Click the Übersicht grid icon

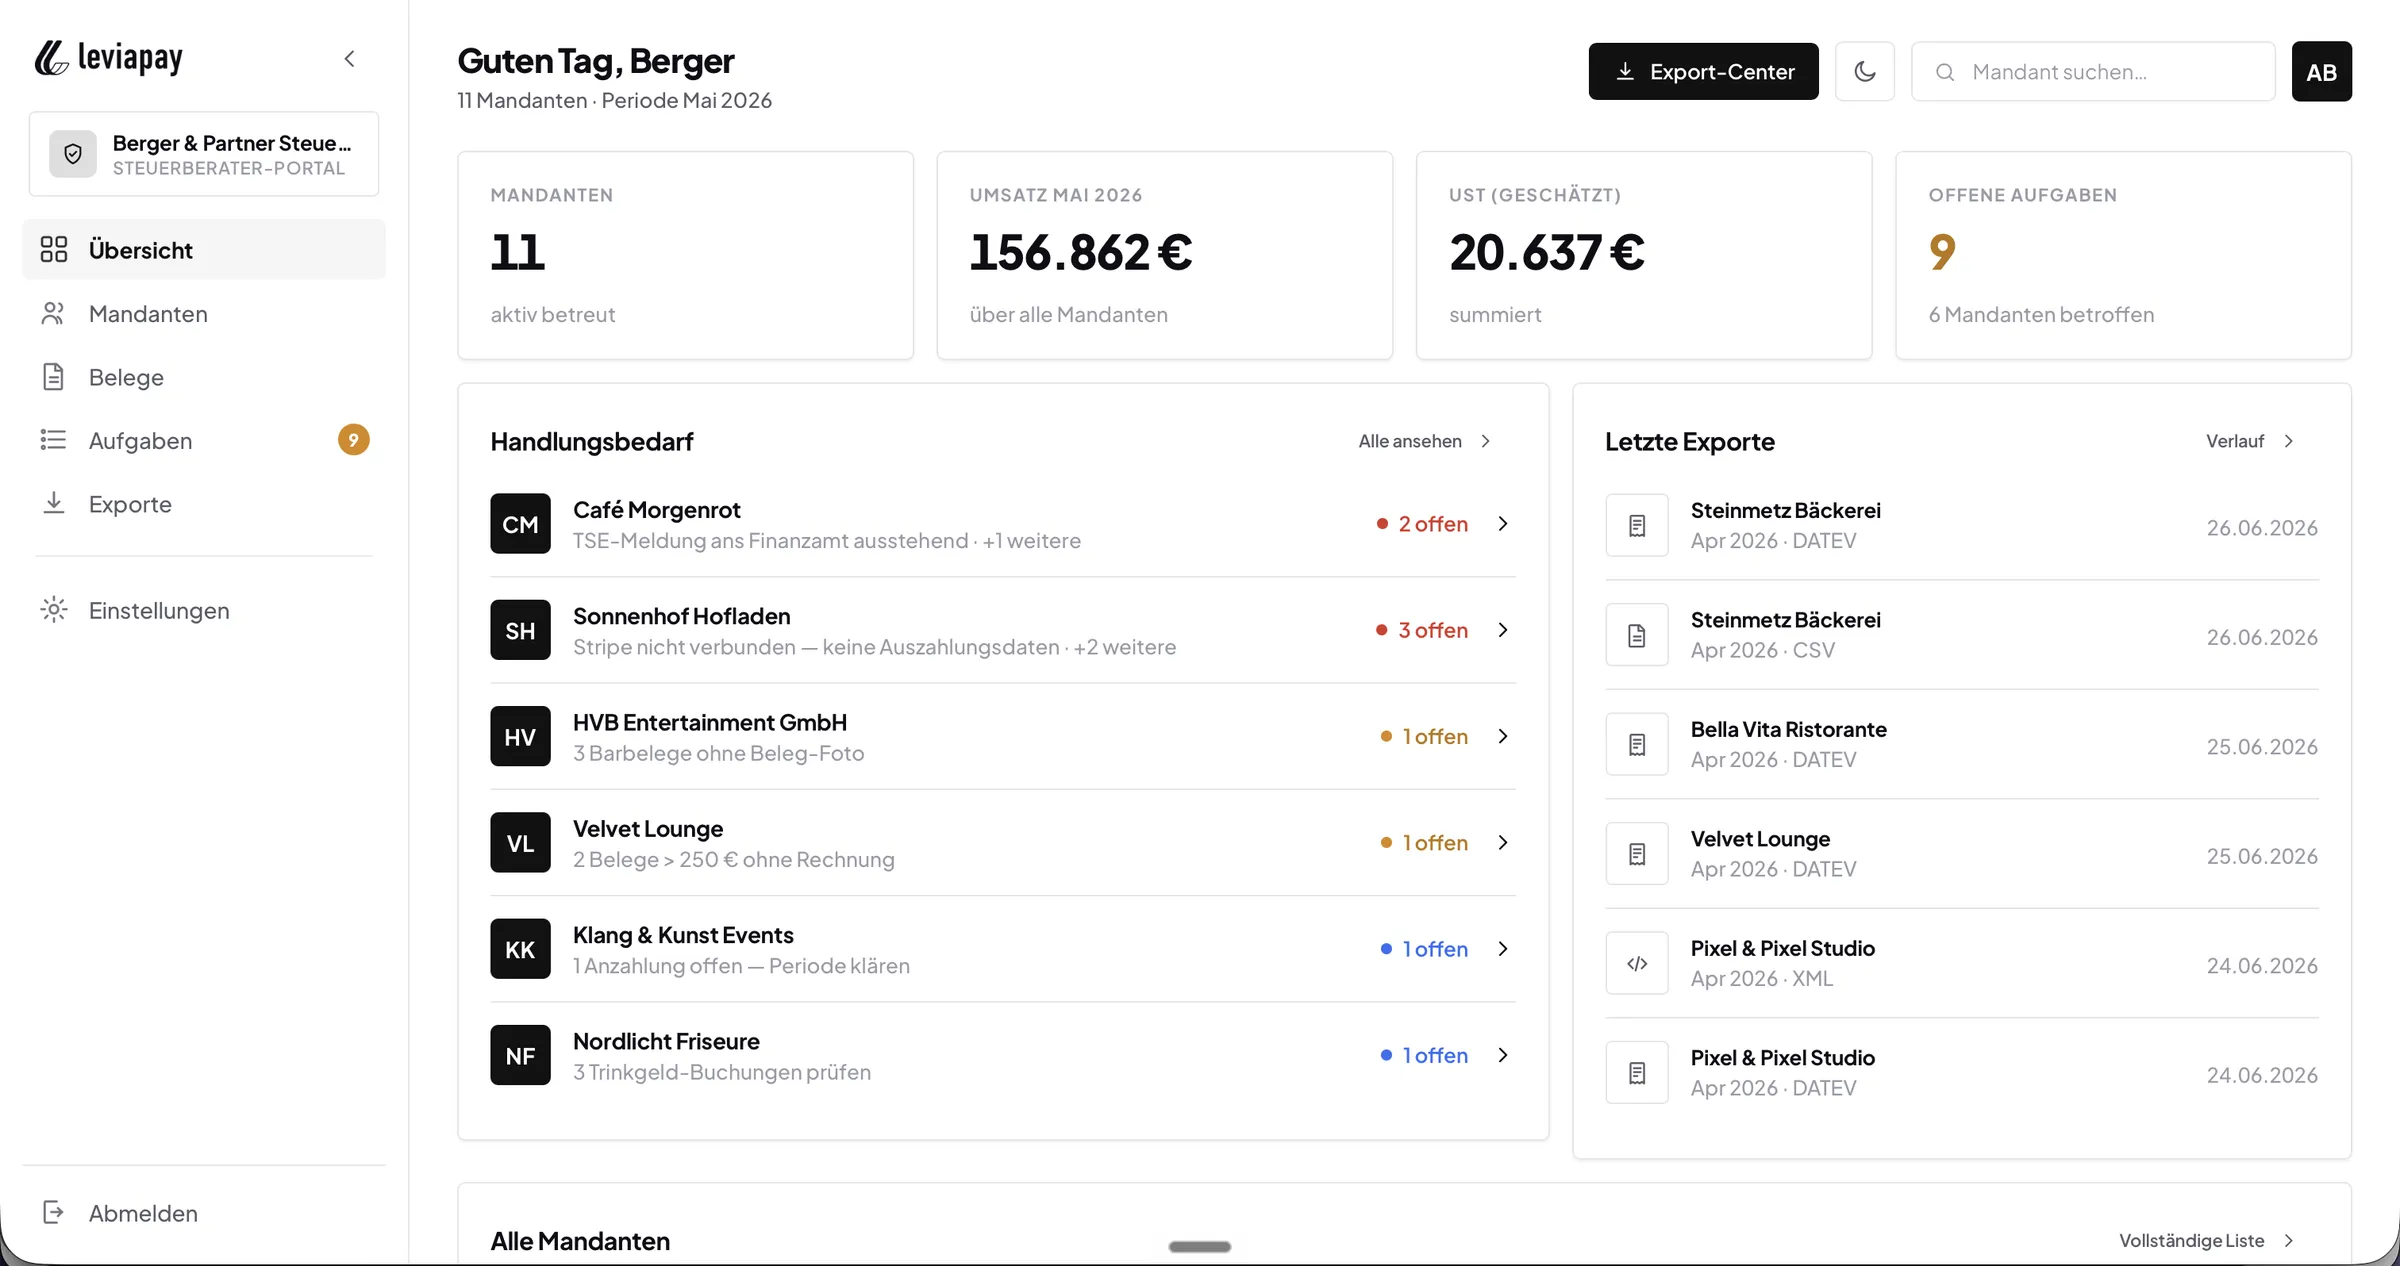pyautogui.click(x=54, y=249)
